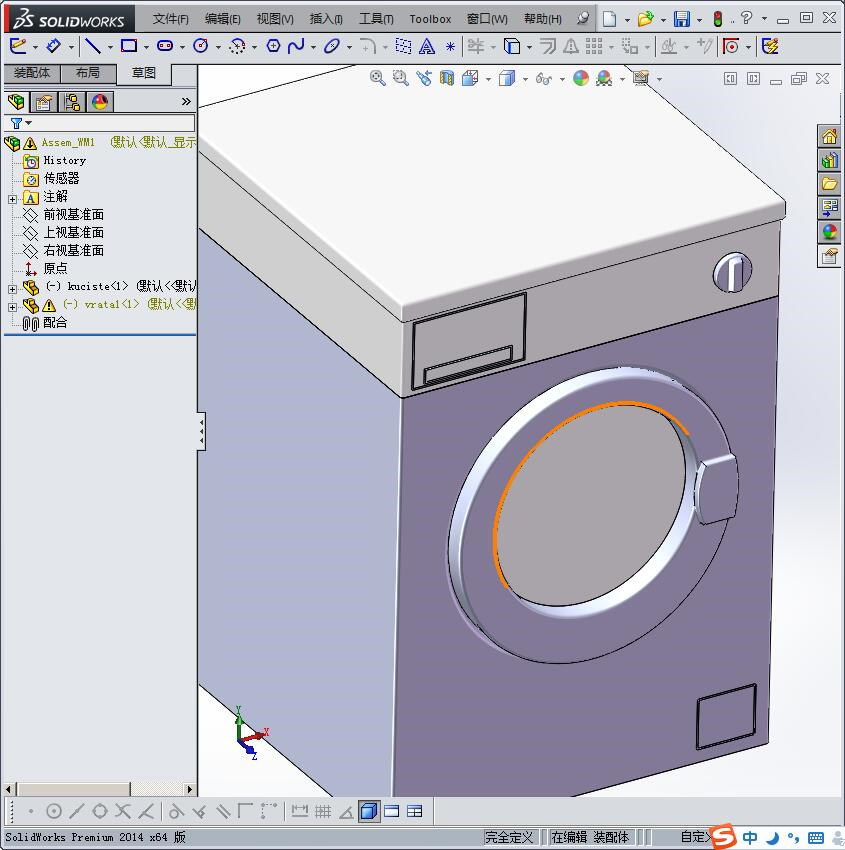
Task: Open the 插入 menu
Action: tap(326, 19)
